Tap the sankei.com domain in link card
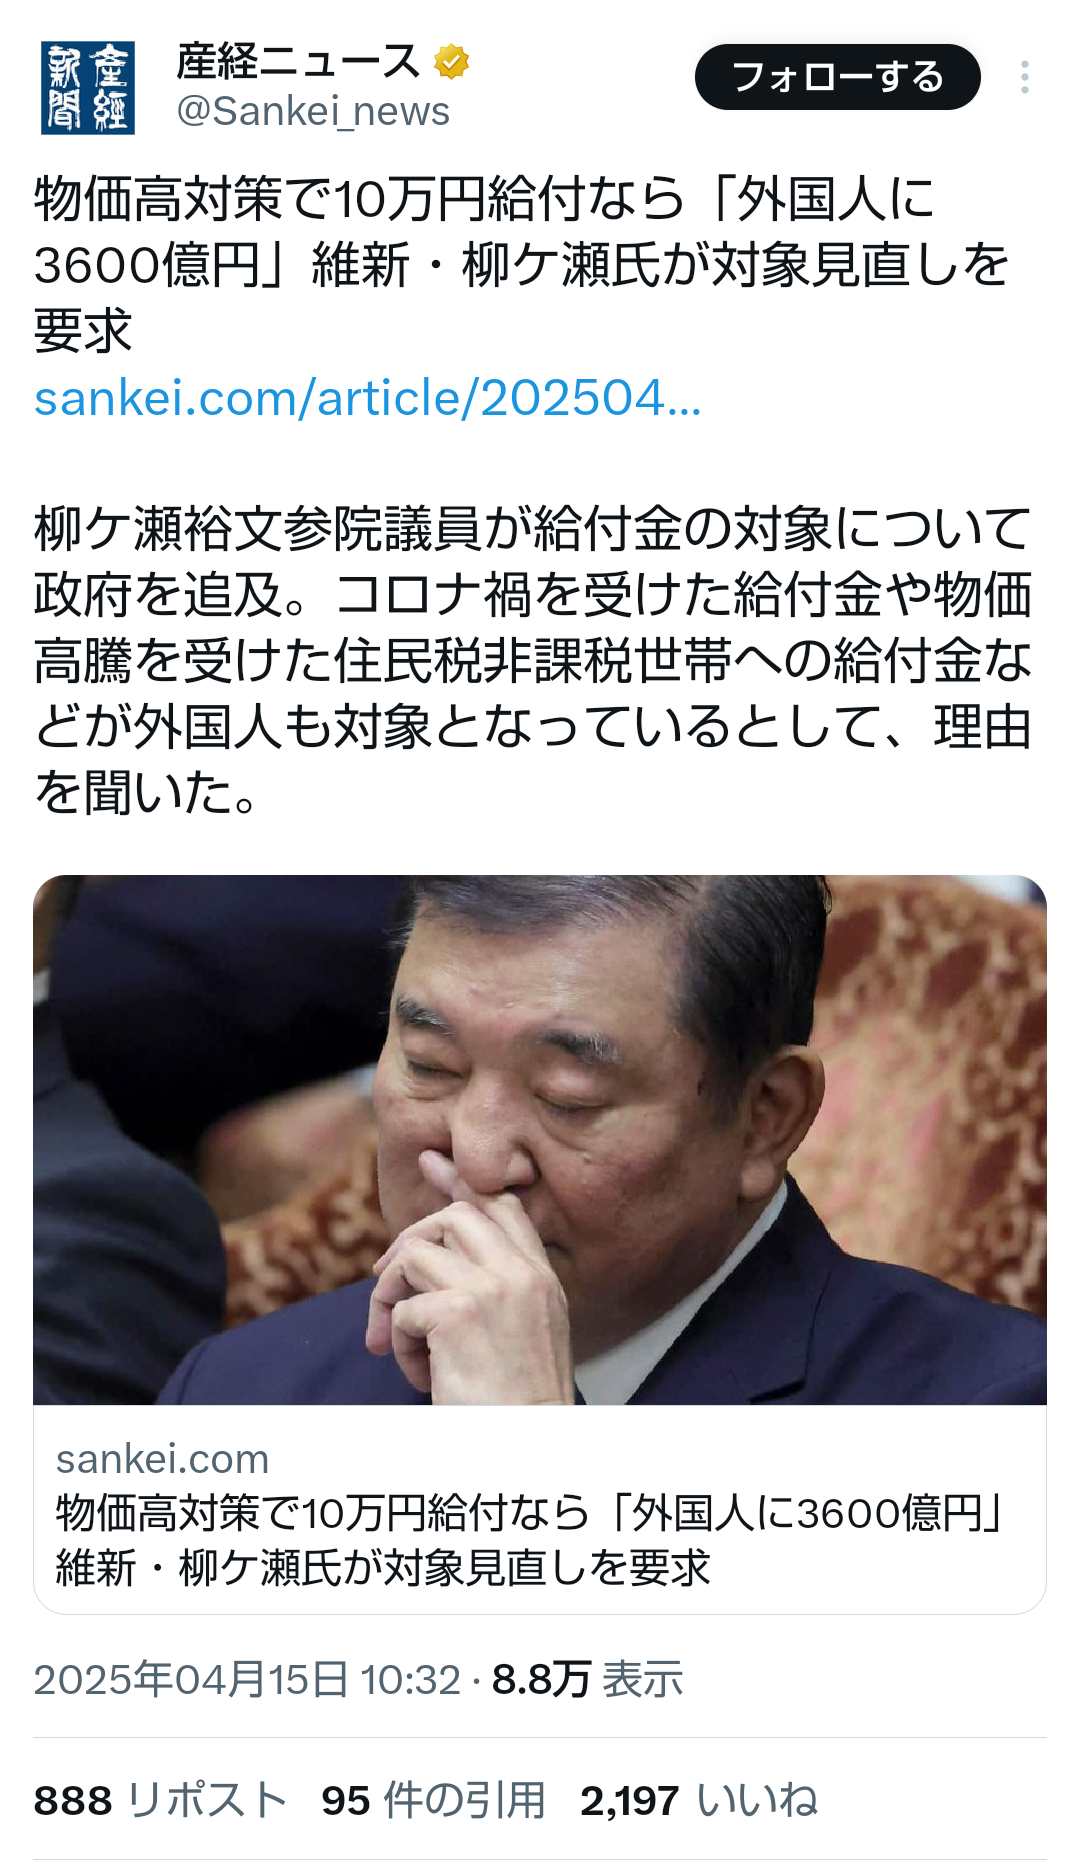This screenshot has height=1868, width=1080. pos(163,1459)
